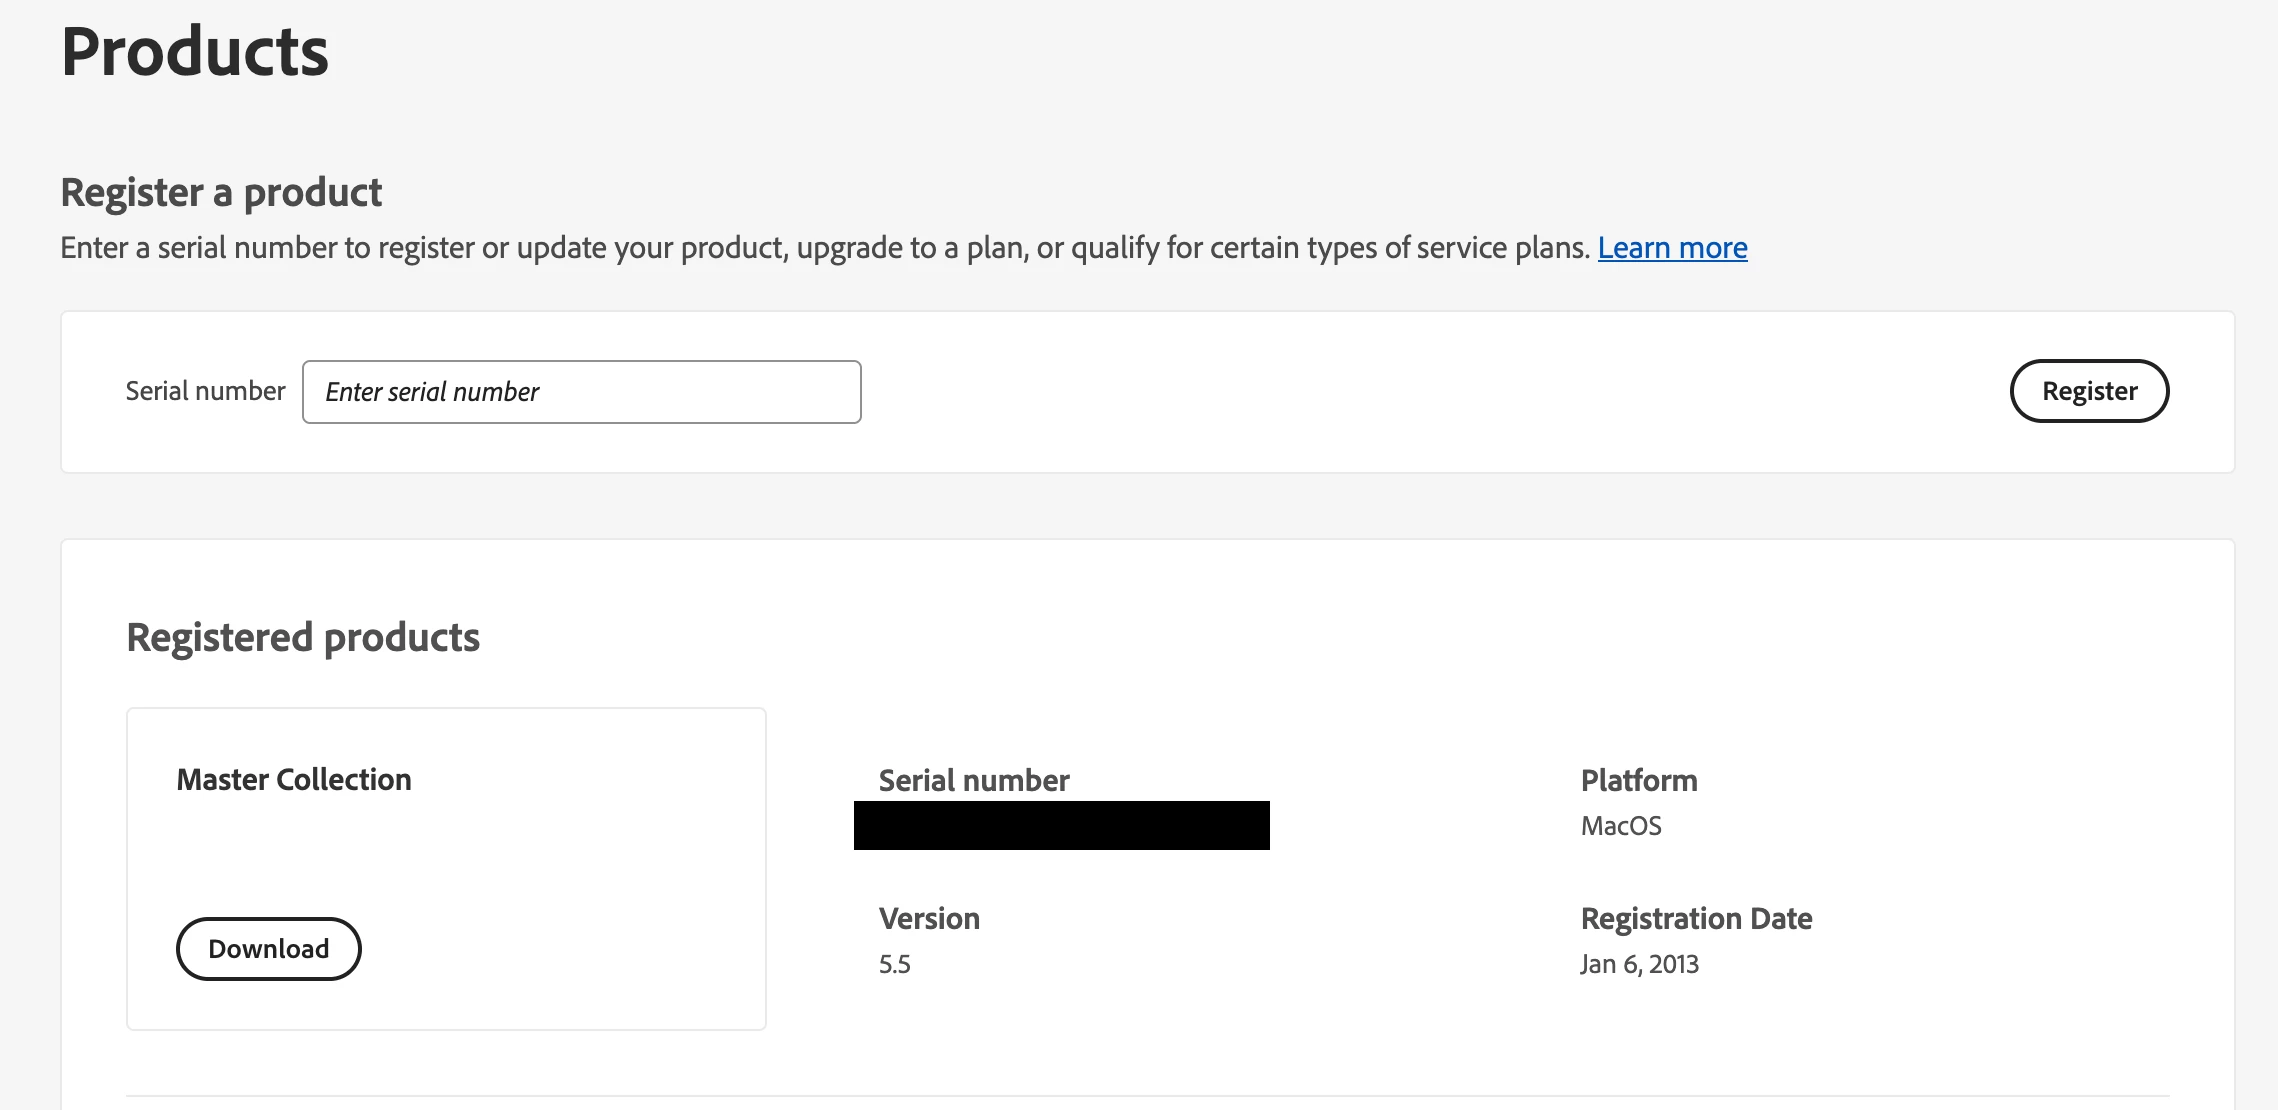Click the Registration Date label

coord(1696,918)
